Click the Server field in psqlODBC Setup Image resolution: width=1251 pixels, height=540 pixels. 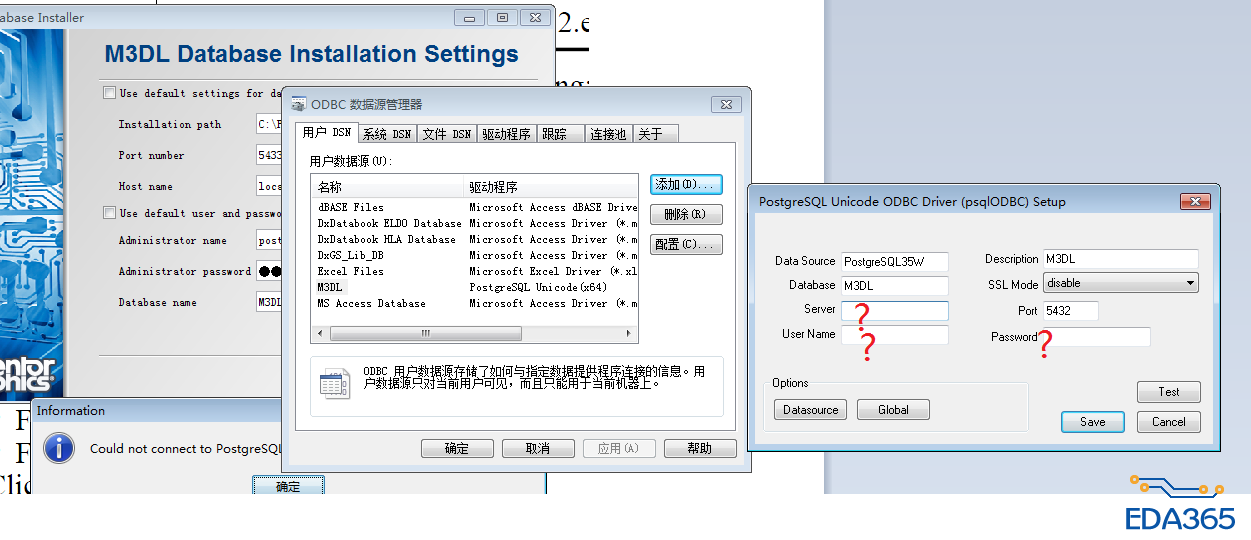coord(894,310)
